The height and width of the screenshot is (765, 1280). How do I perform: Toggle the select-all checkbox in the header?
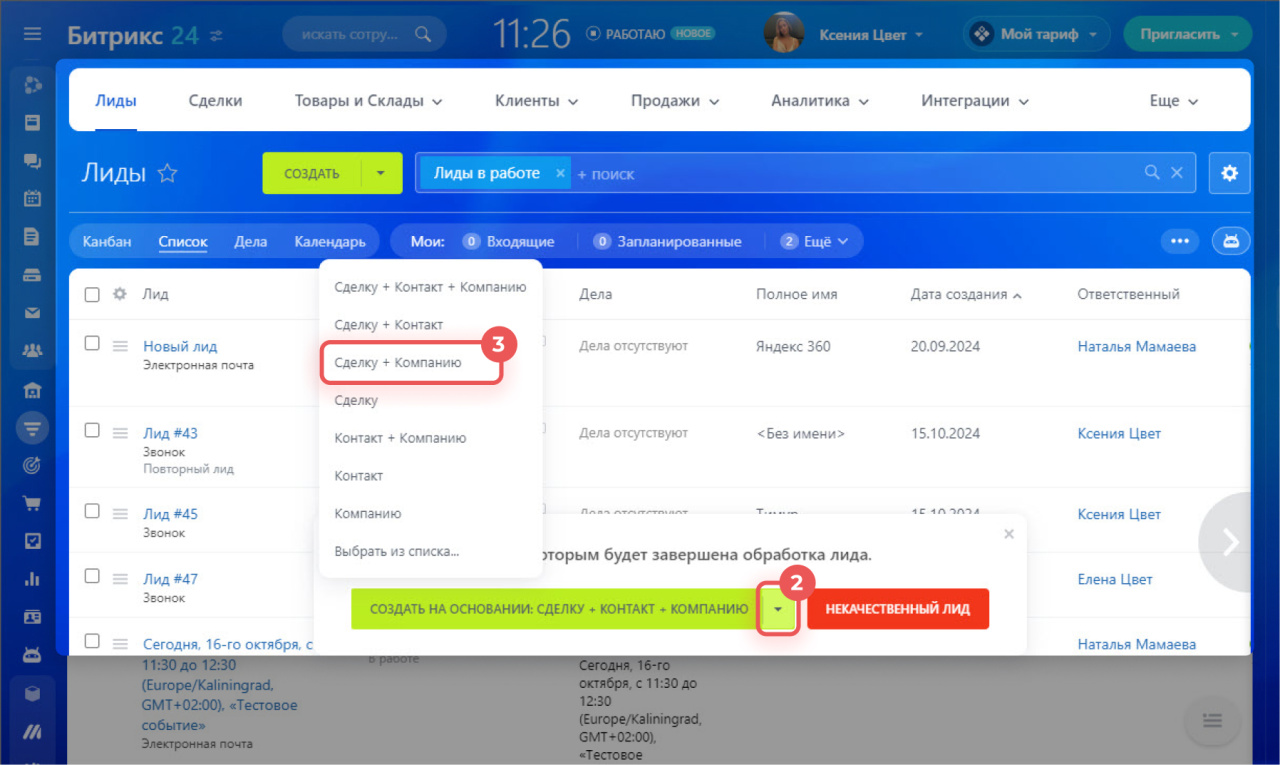92,294
